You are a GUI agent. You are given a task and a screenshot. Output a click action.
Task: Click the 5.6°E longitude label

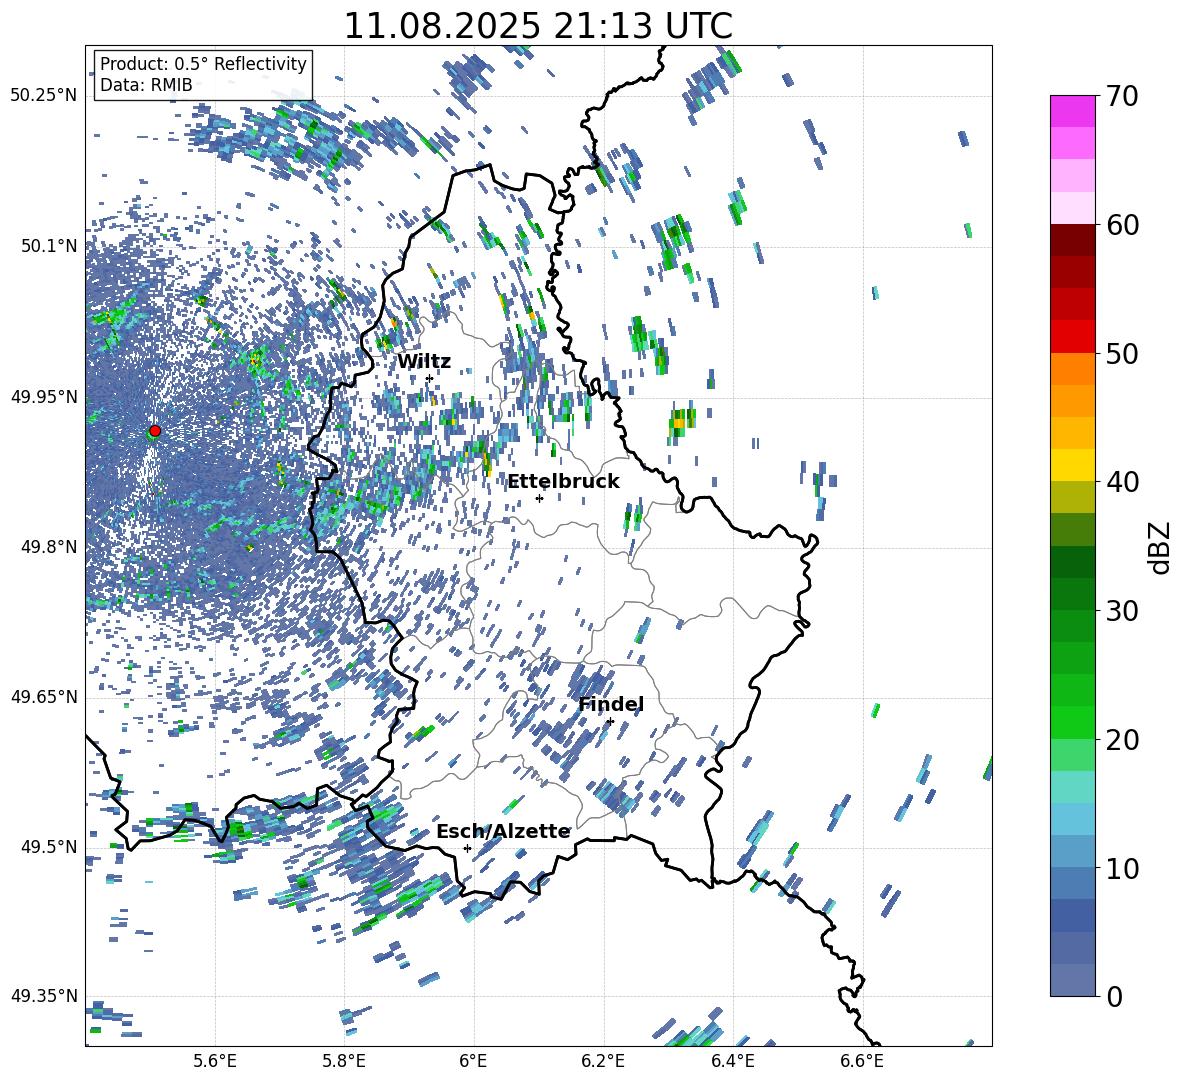(215, 1061)
